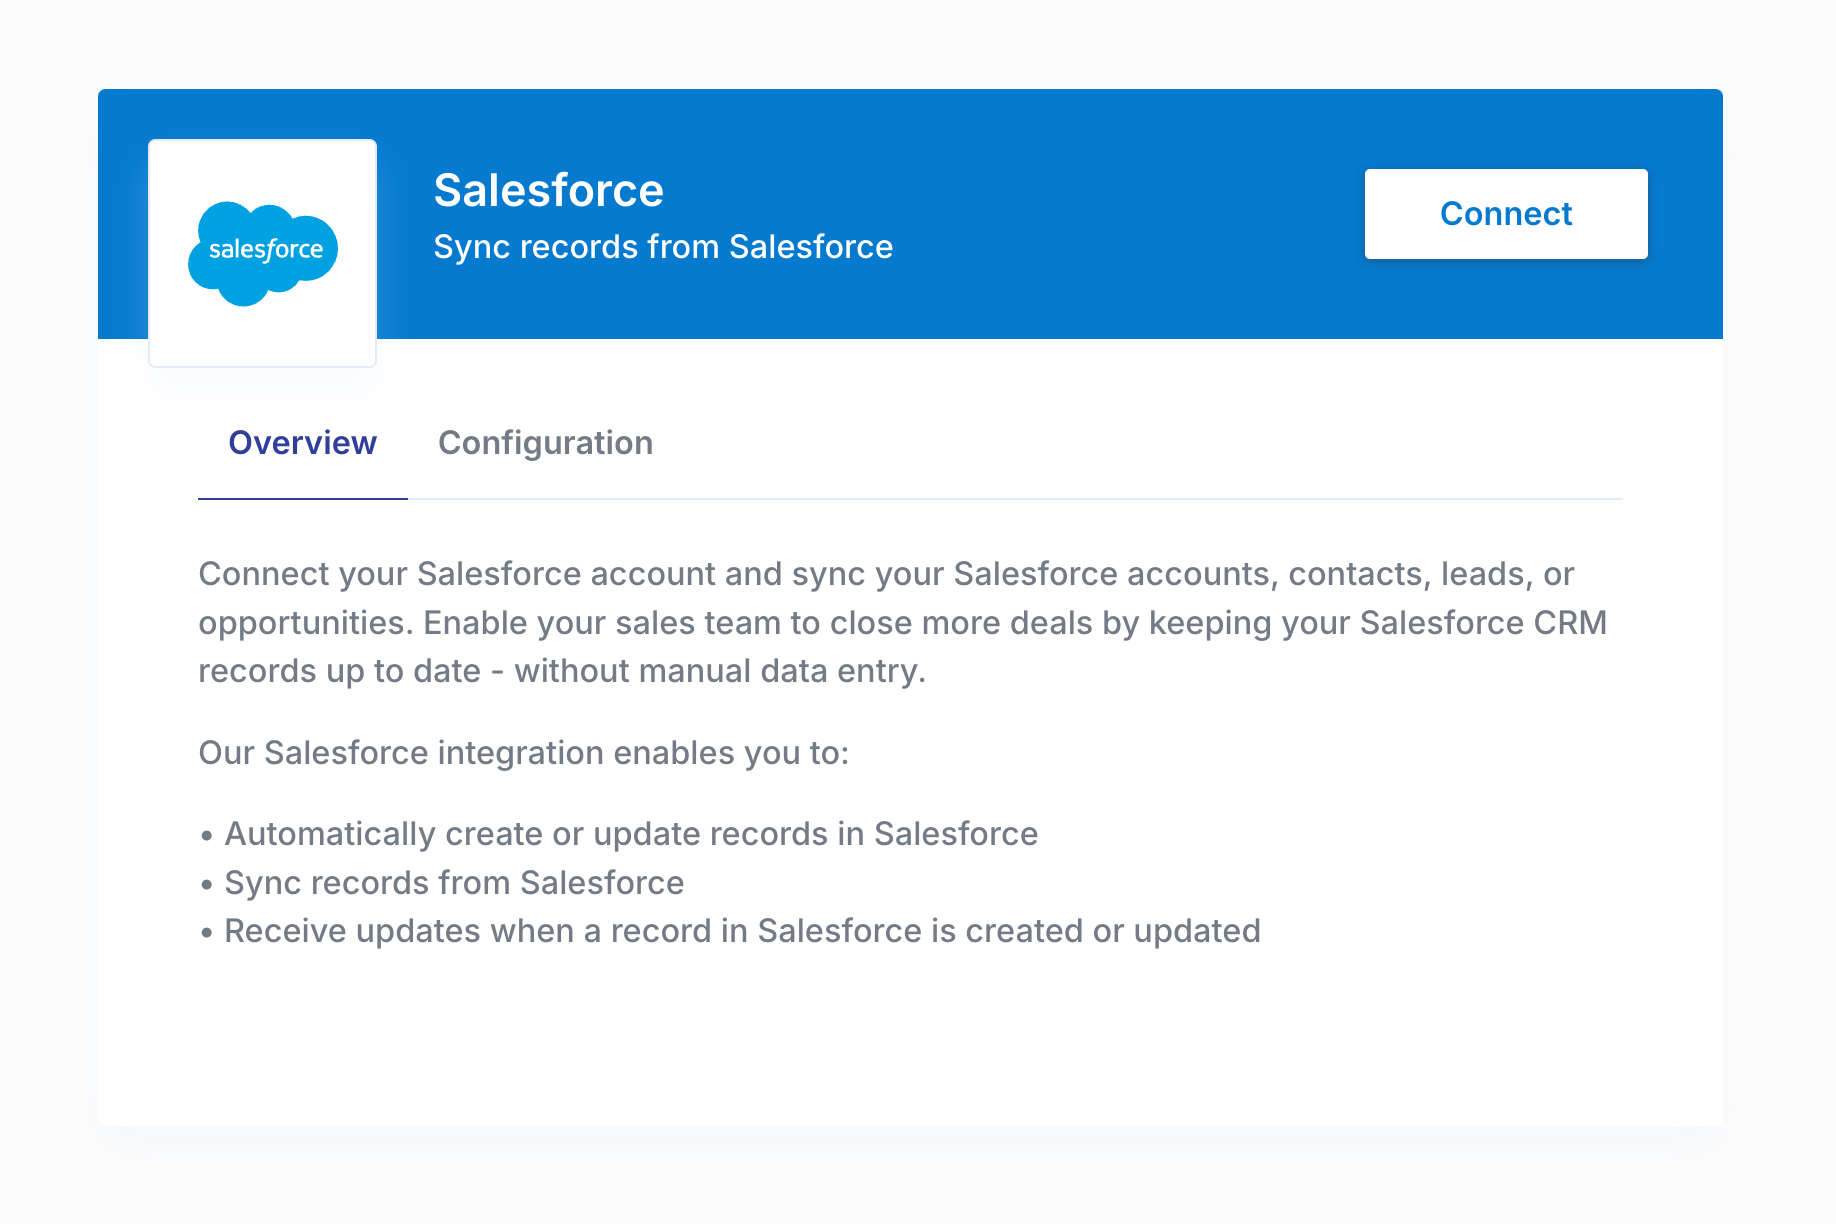
Task: Click the blank white card area below the bullets
Action: (x=910, y=1040)
